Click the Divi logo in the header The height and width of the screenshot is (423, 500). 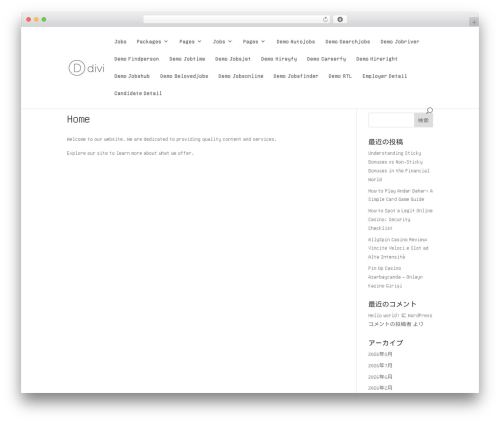86,68
